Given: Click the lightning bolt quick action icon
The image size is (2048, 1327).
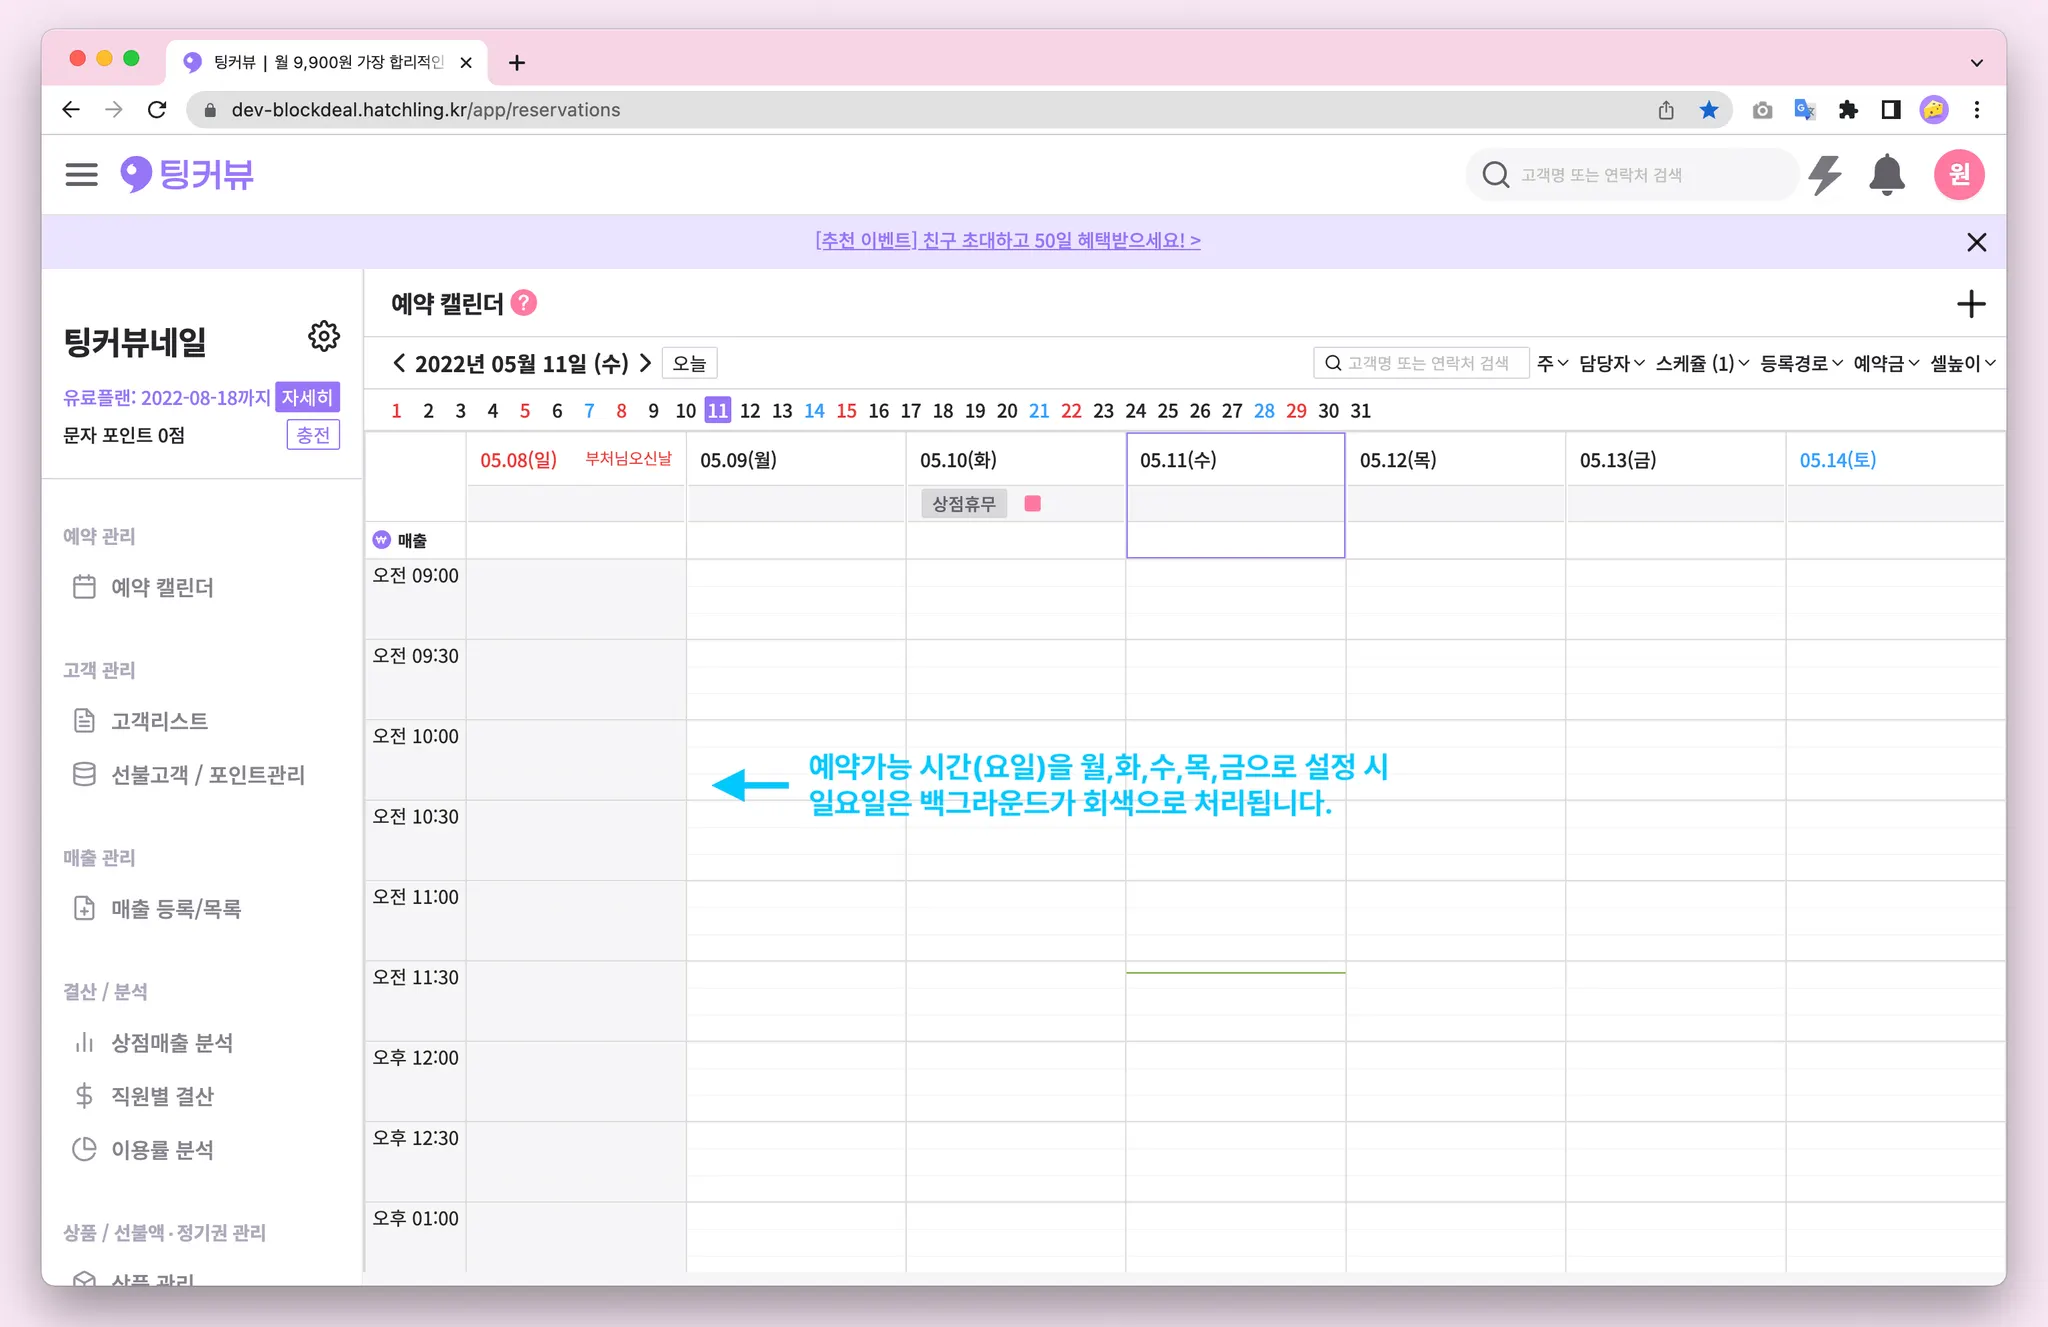Looking at the screenshot, I should [x=1825, y=175].
